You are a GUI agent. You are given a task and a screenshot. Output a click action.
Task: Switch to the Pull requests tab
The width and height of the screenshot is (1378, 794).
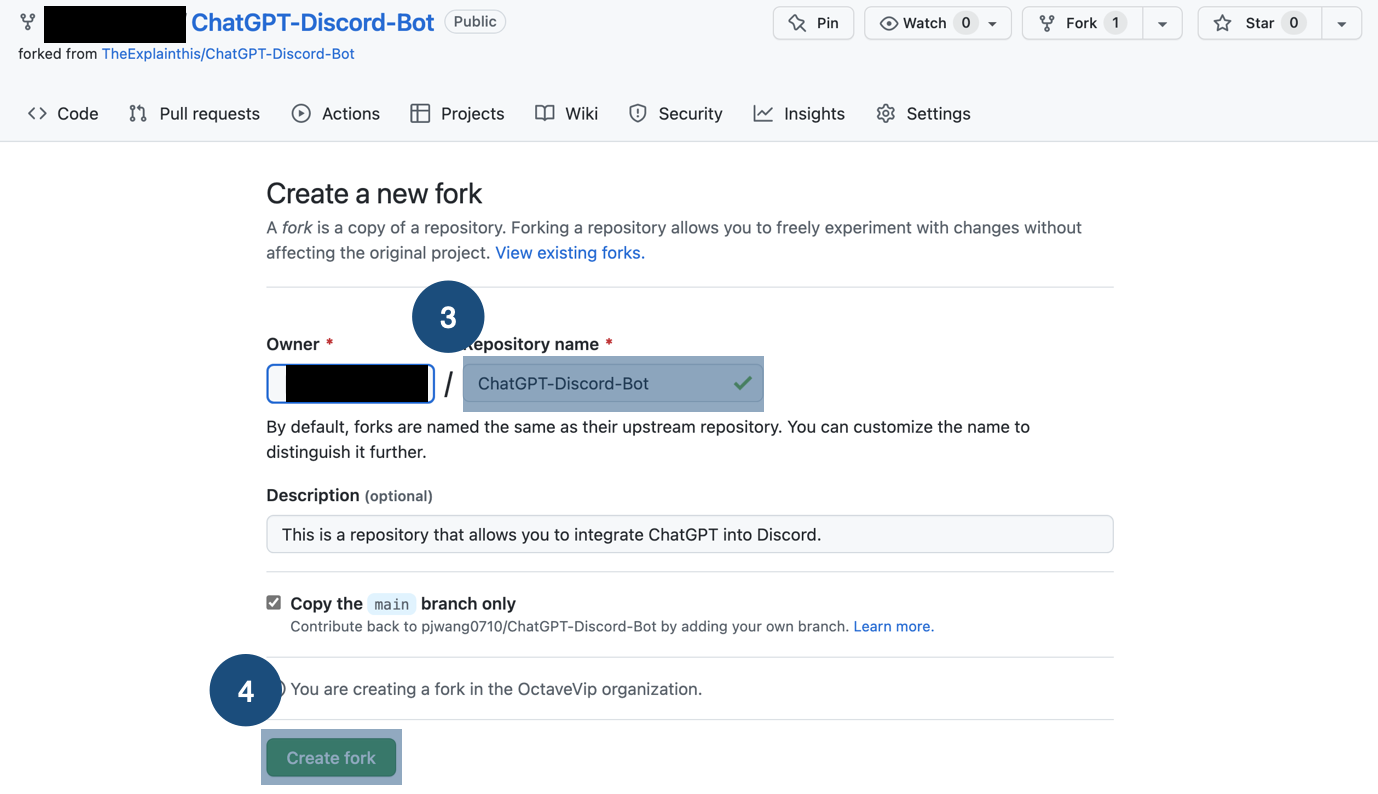tap(209, 113)
